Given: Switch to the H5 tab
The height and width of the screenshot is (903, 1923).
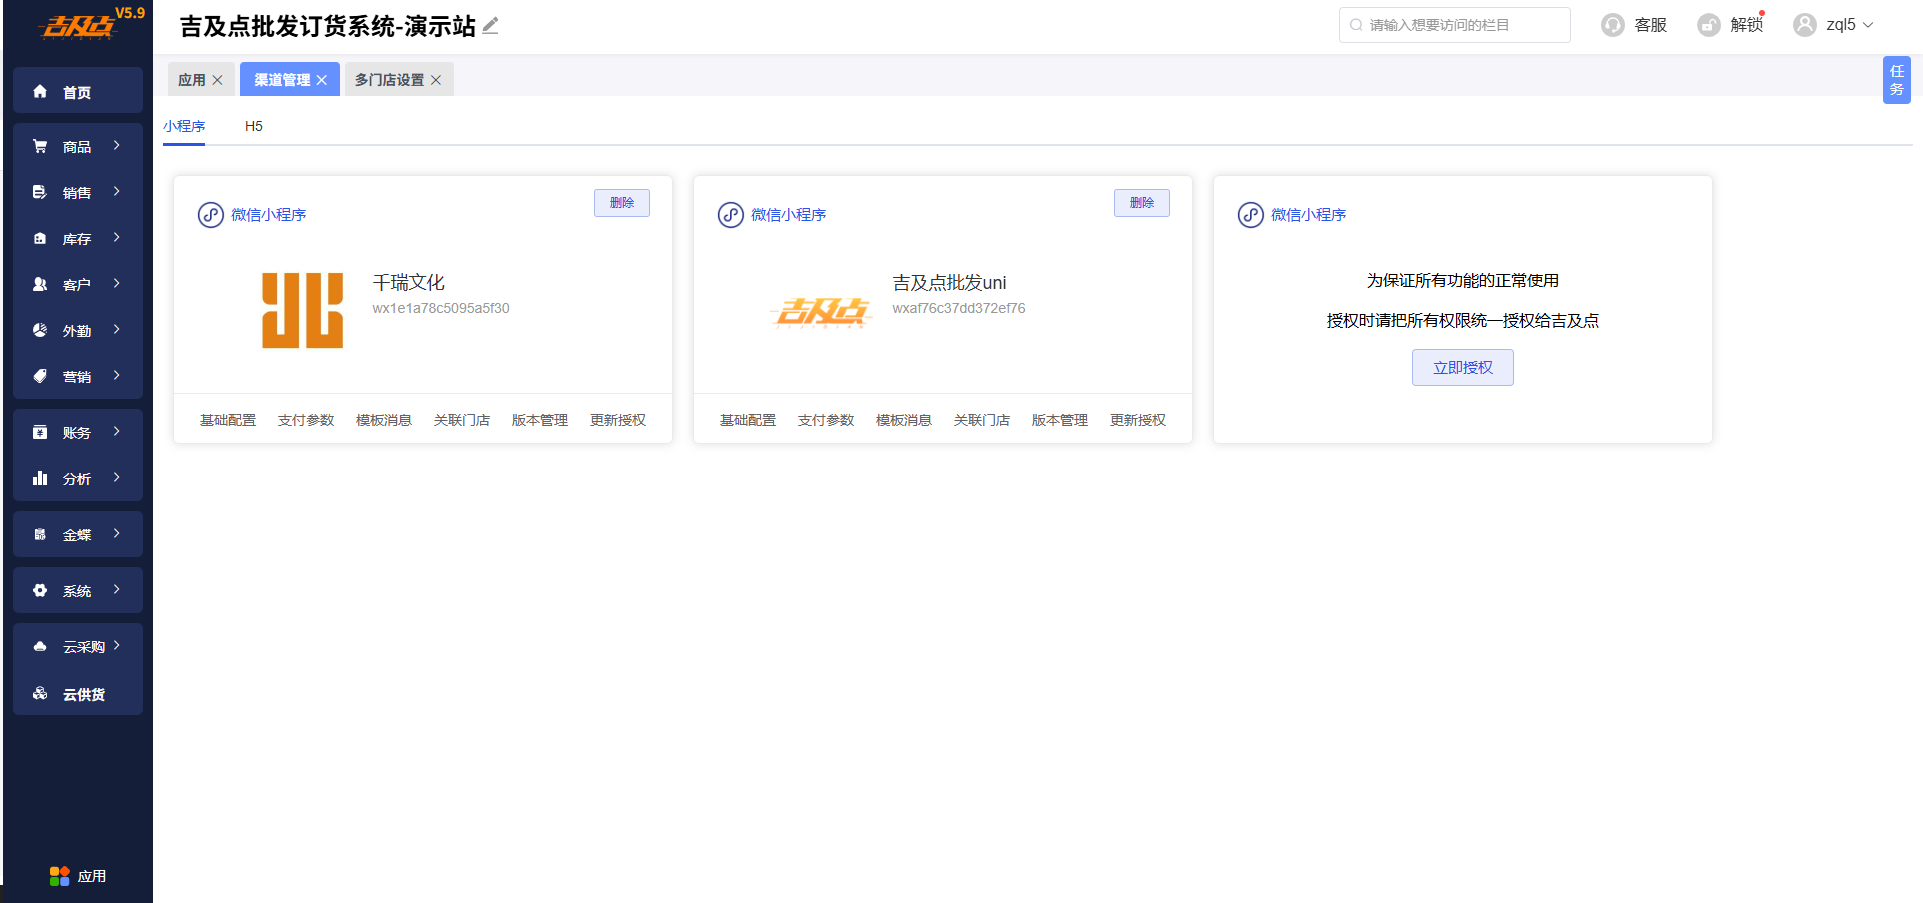Looking at the screenshot, I should pos(254,126).
